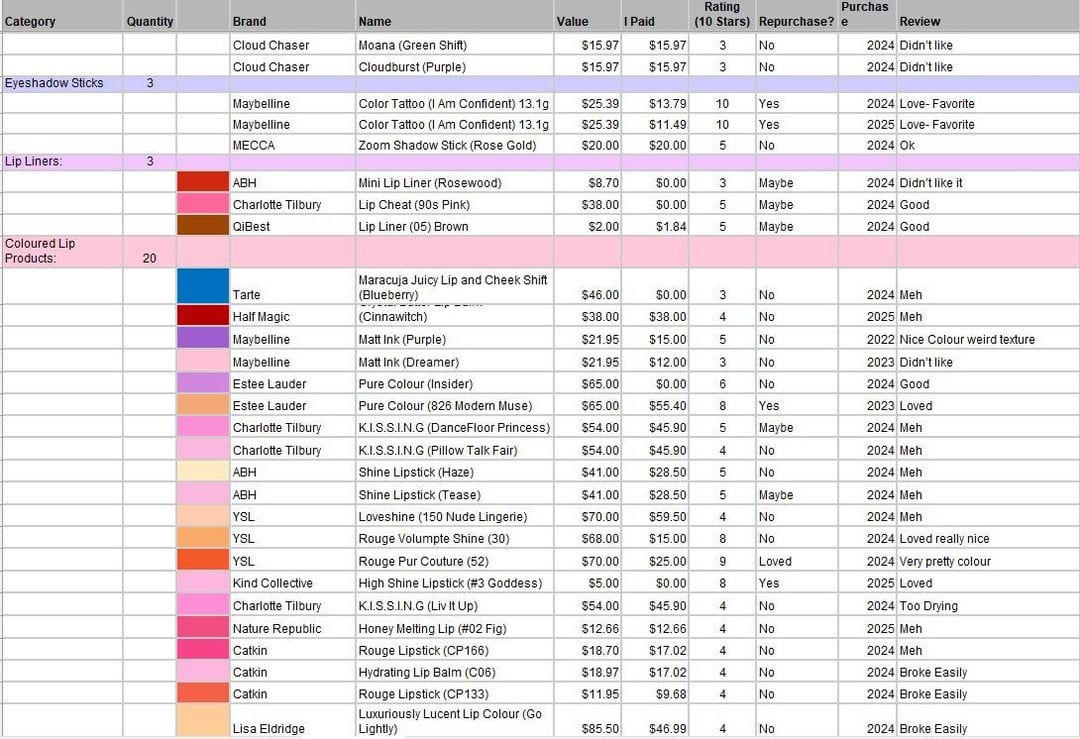Viewport: 1080px width, 739px height.
Task: Select the dark red swatch beside Half Magic
Action: (203, 316)
